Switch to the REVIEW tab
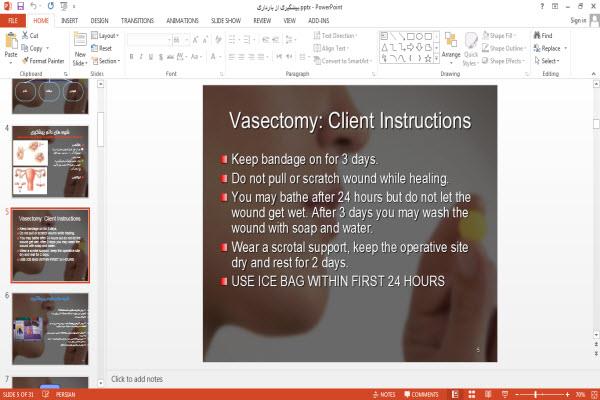 [262, 21]
